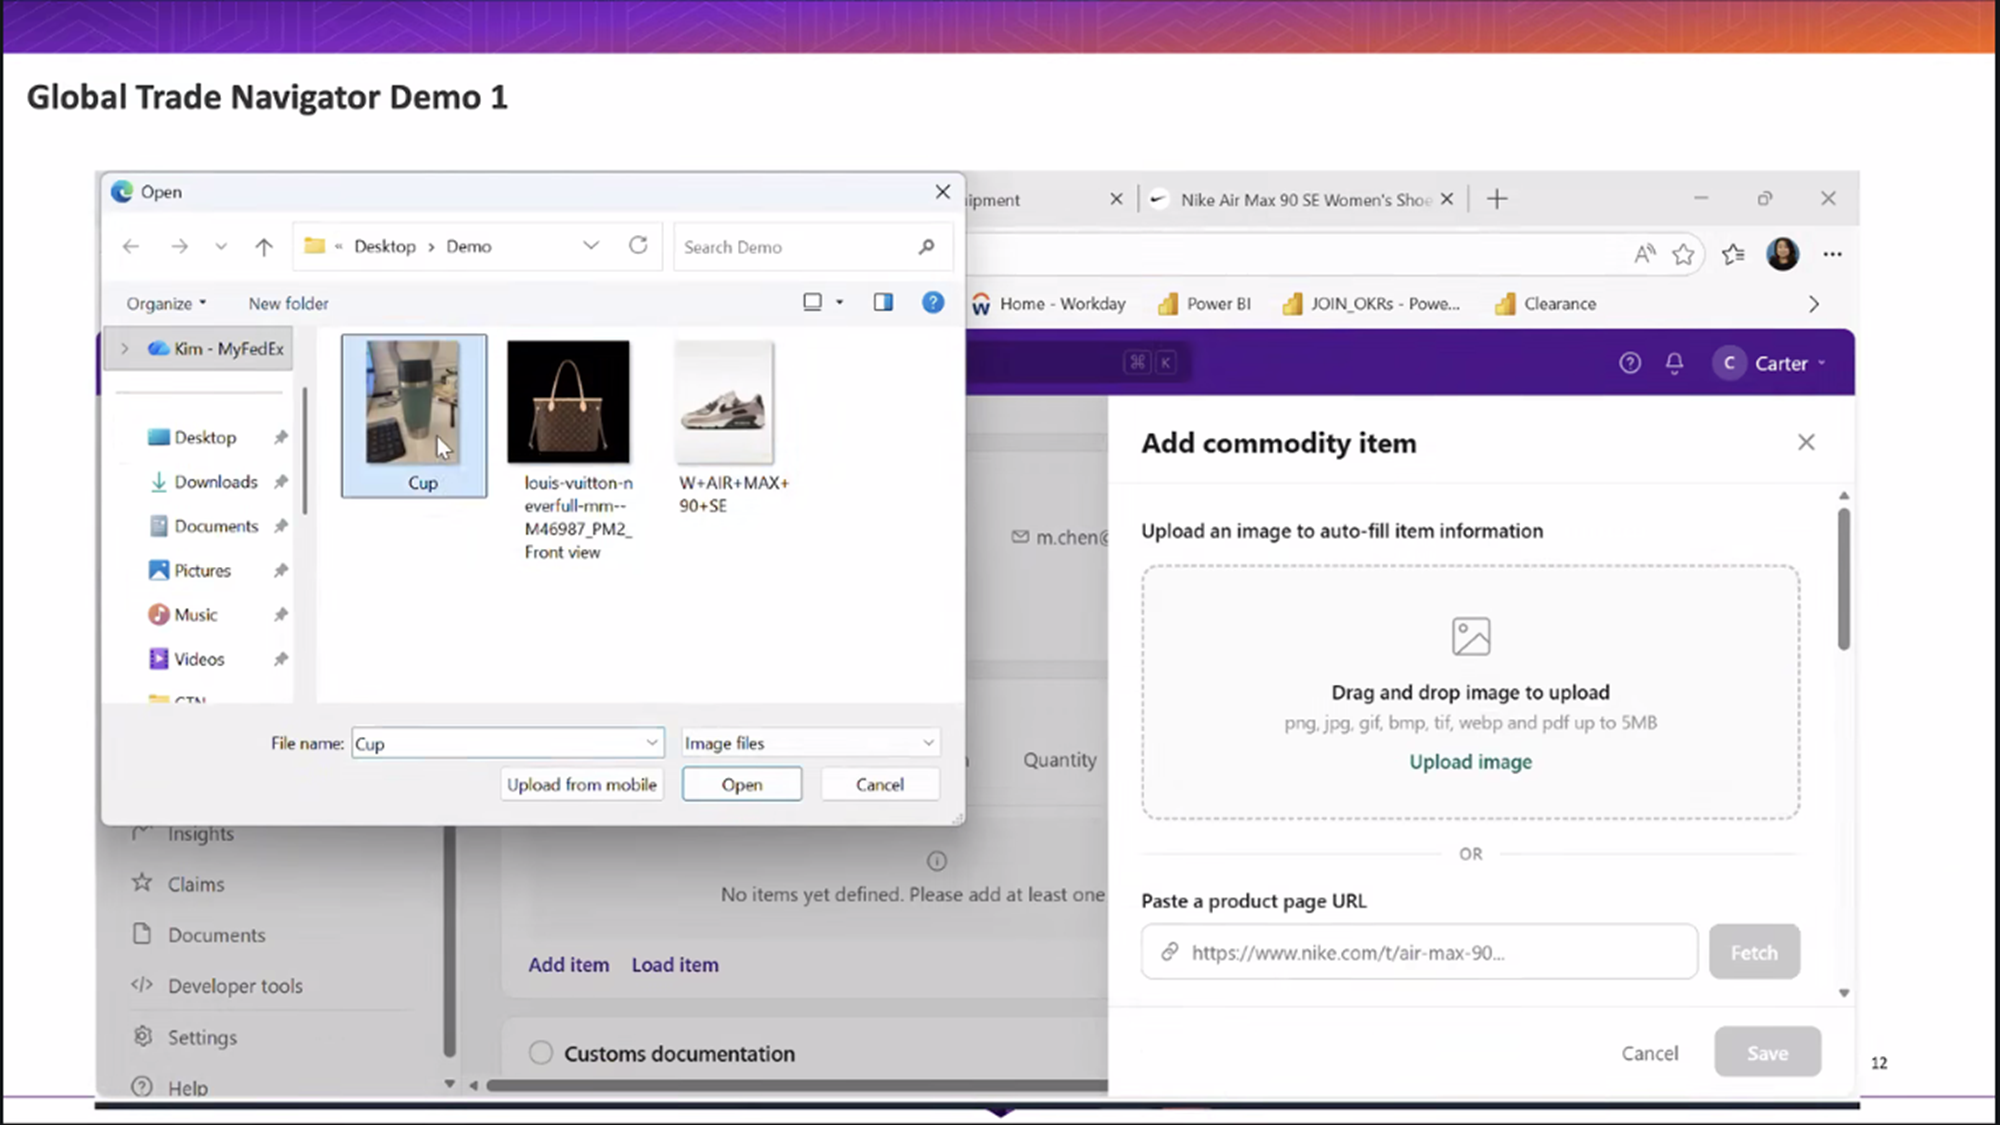The height and width of the screenshot is (1125, 2000).
Task: Close the Open dialog with X
Action: [942, 191]
